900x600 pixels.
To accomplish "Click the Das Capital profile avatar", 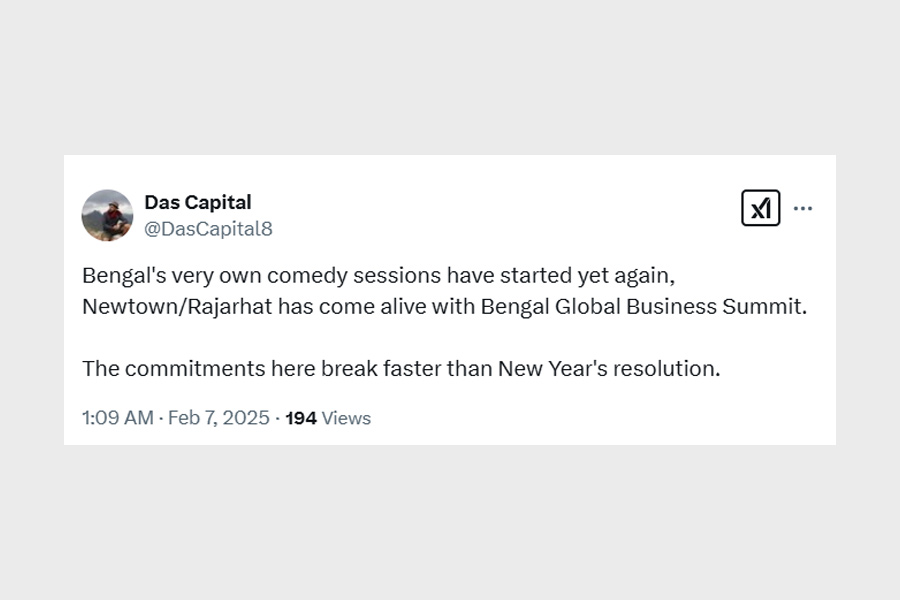I will point(107,215).
